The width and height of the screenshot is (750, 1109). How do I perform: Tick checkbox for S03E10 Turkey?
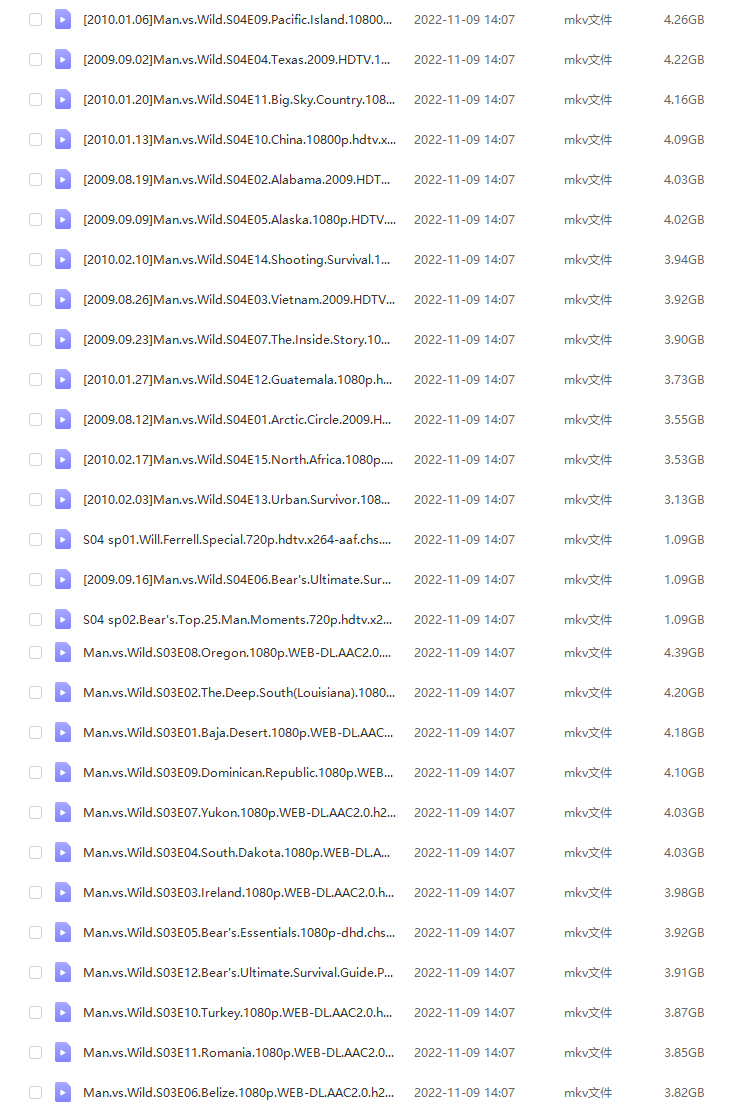click(x=35, y=1012)
